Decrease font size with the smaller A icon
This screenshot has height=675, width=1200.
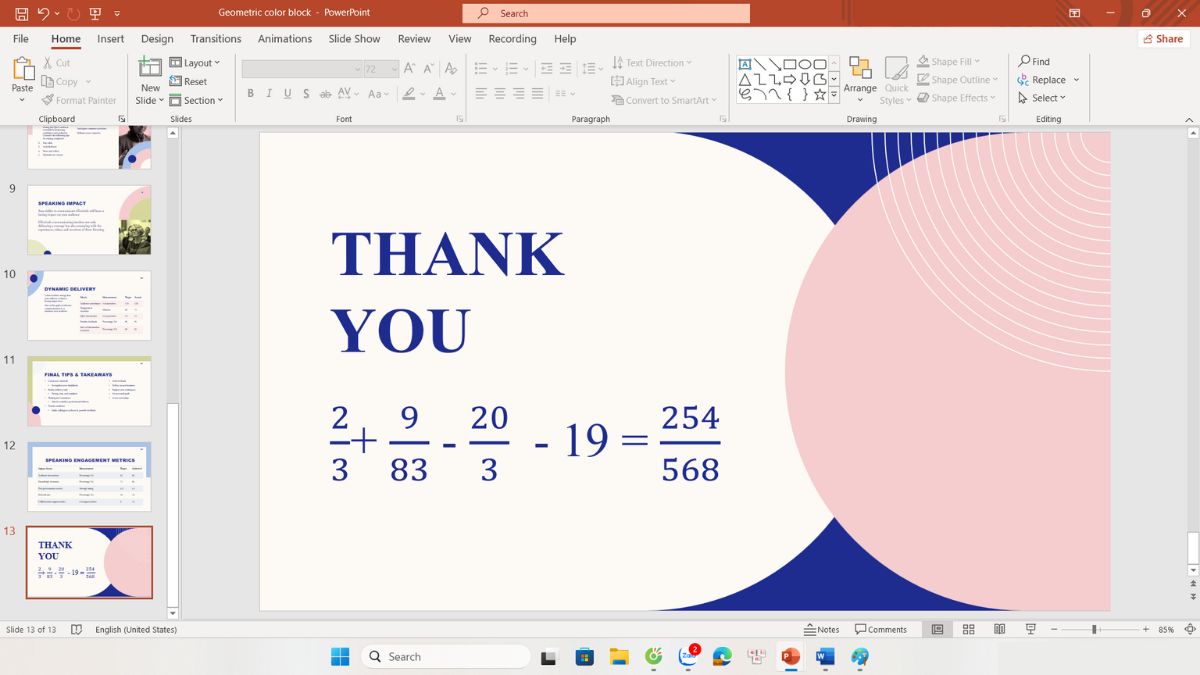click(x=429, y=69)
